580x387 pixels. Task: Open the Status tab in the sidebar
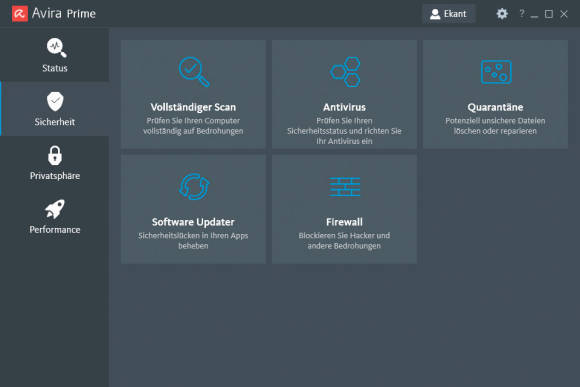(55, 55)
